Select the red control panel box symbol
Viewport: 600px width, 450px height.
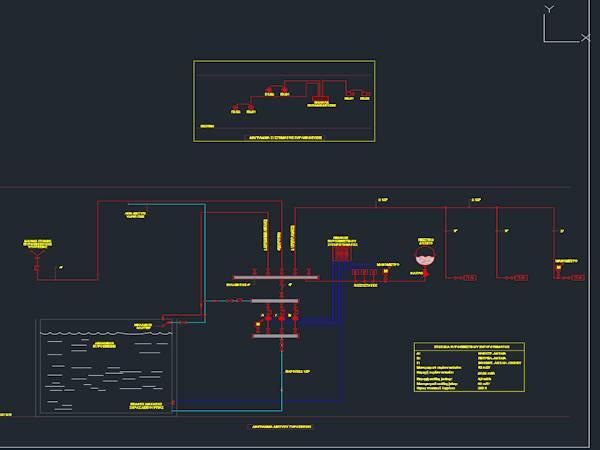(x=341, y=254)
